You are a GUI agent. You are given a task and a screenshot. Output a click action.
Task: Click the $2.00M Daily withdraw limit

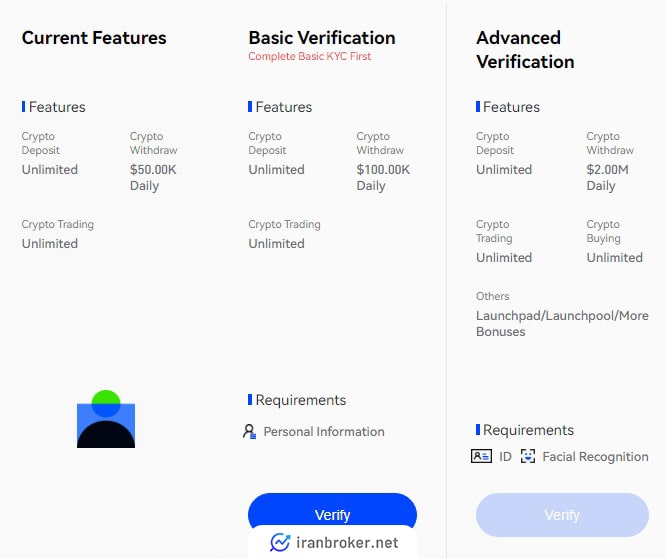coord(607,178)
